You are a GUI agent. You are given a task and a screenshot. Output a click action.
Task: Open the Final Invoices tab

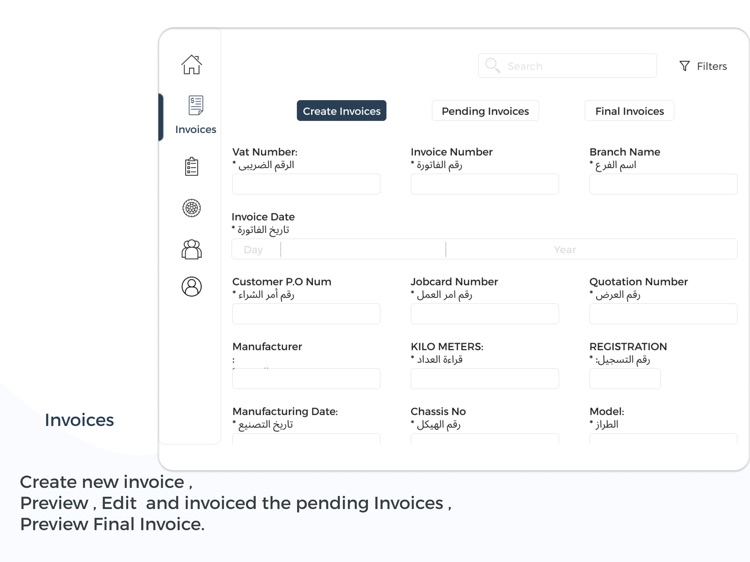629,111
